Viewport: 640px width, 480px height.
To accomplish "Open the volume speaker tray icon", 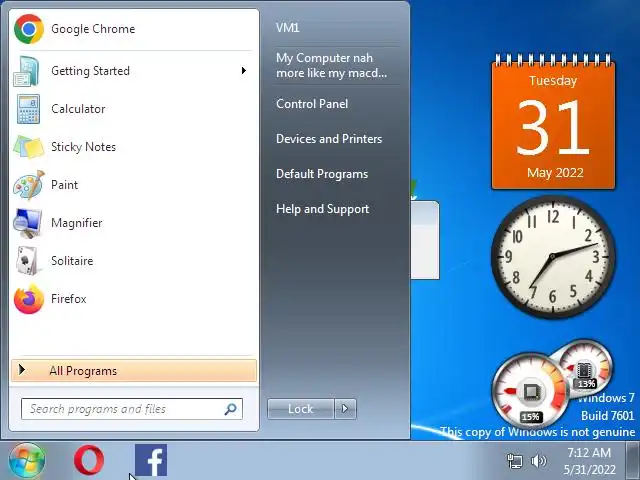I will 538,461.
